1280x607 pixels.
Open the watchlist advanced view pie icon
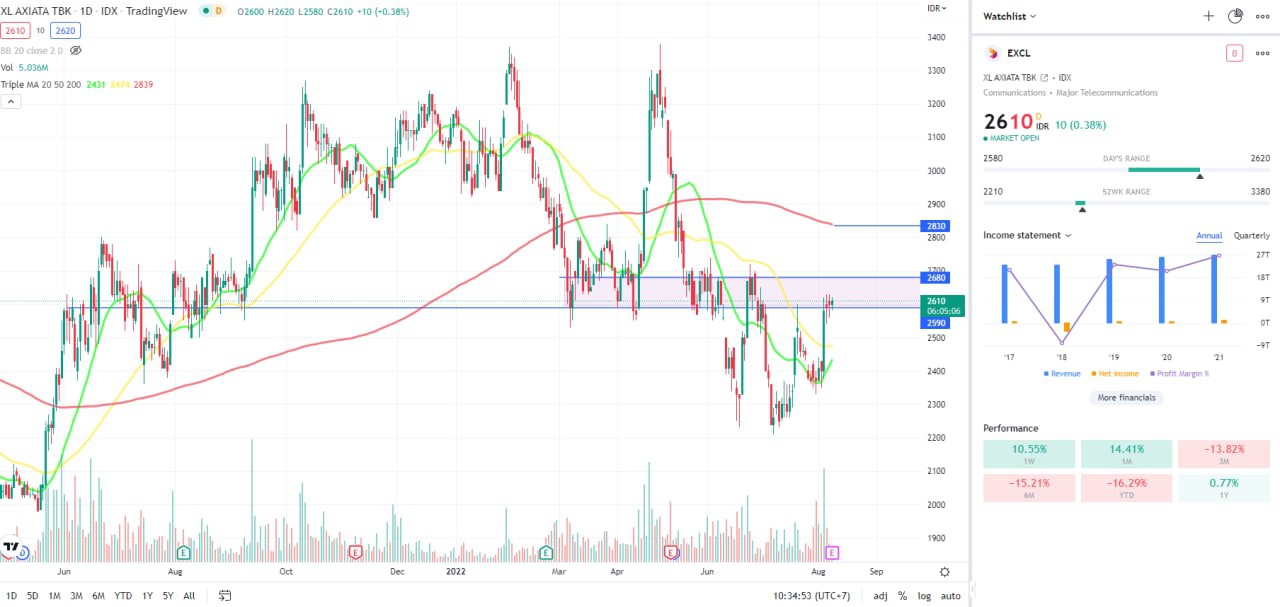(x=1235, y=16)
